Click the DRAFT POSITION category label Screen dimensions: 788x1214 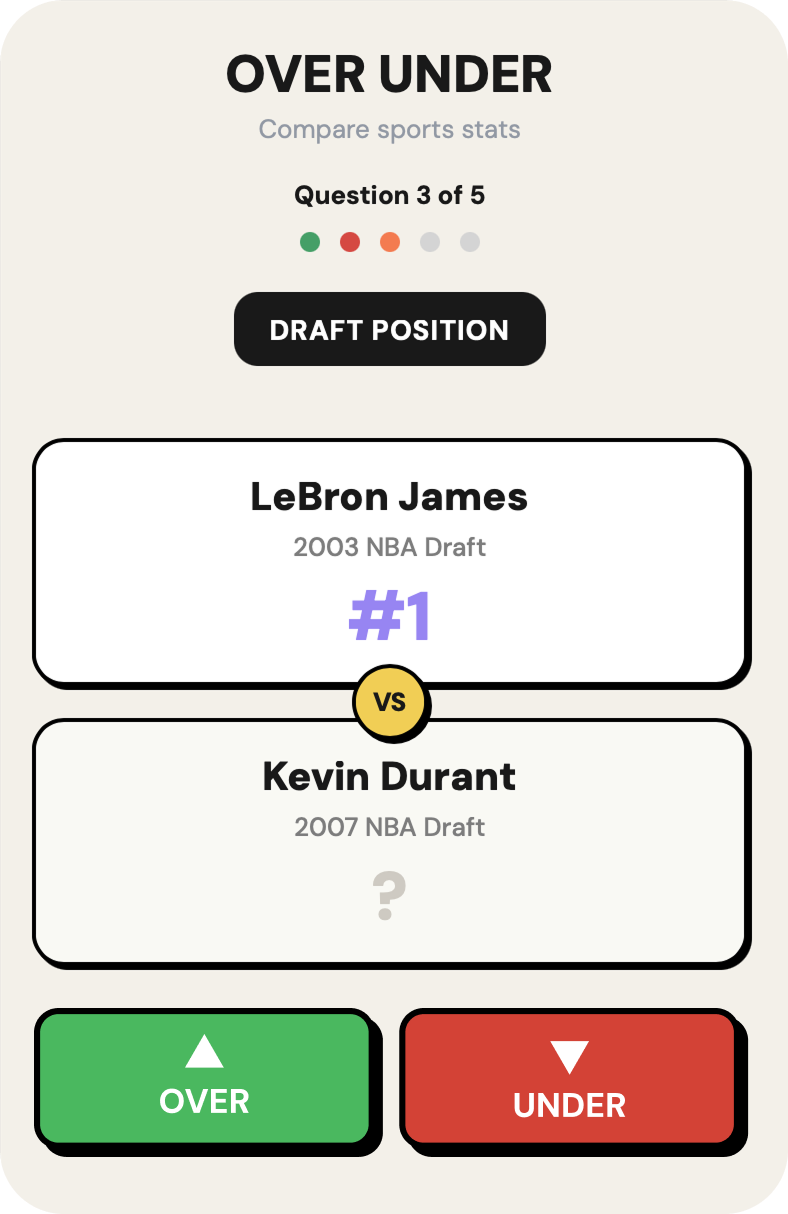[390, 329]
